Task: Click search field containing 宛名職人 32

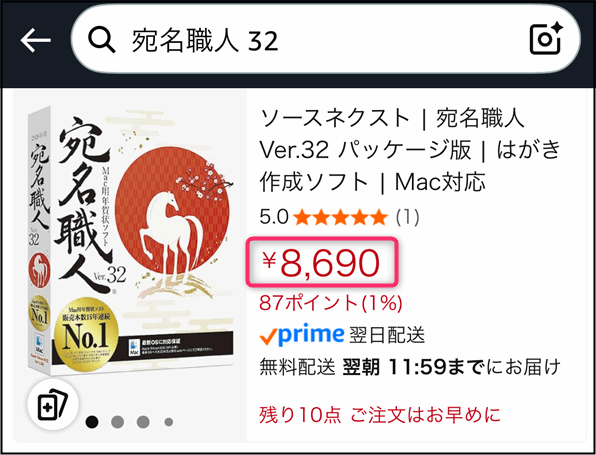Action: click(326, 38)
